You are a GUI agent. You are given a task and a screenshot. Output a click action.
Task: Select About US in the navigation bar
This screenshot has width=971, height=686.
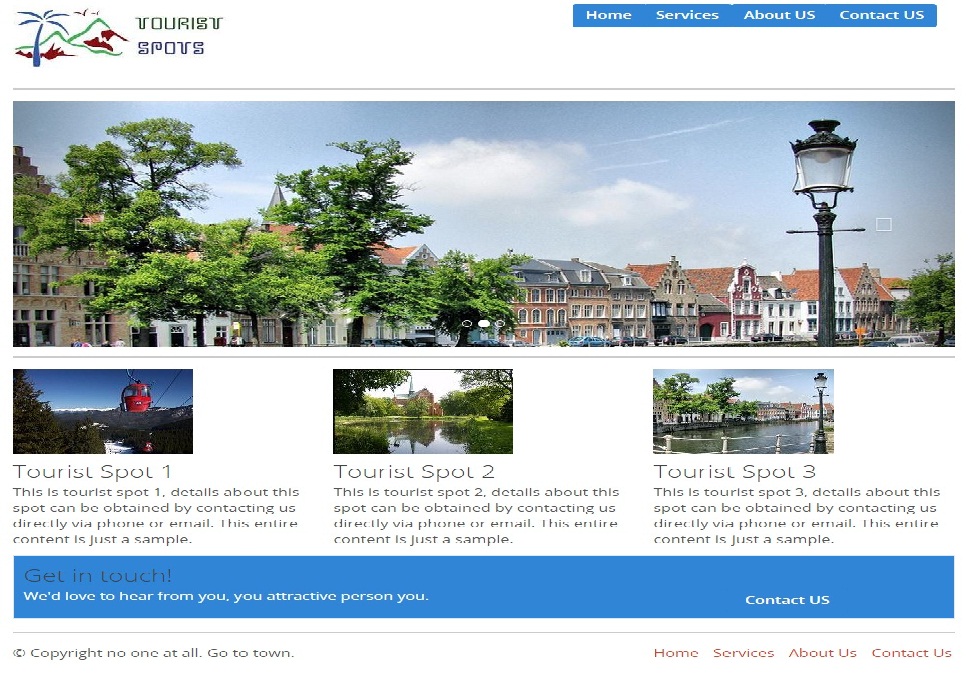click(x=780, y=14)
